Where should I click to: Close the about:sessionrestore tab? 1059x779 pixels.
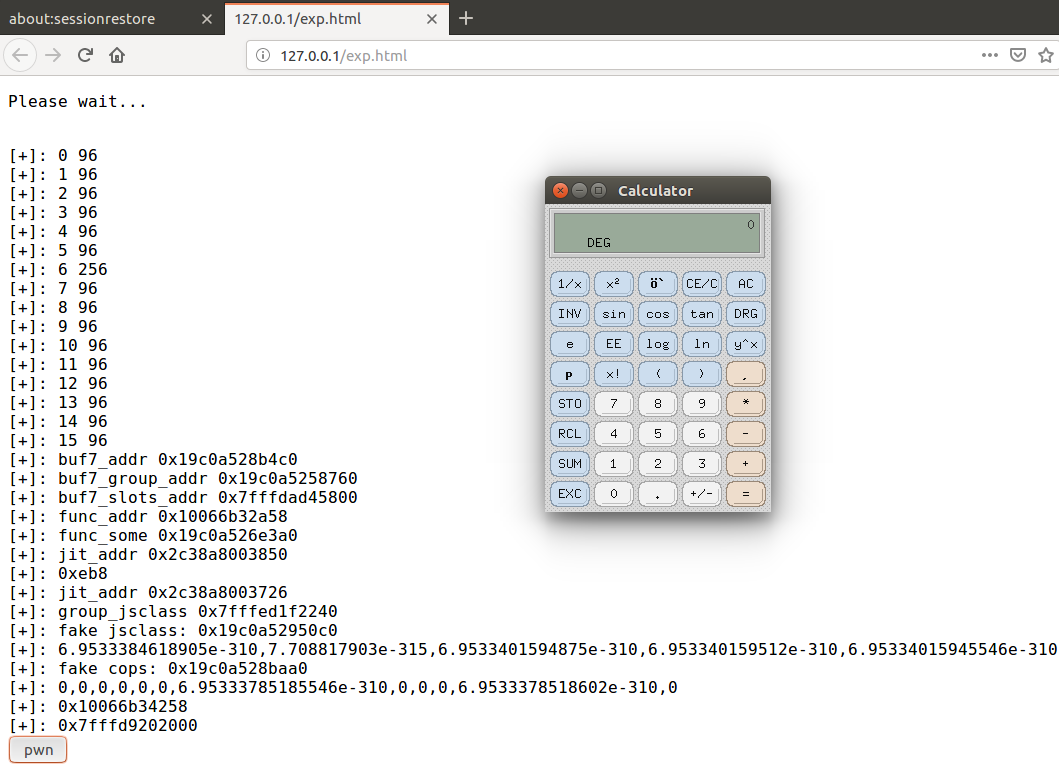207,19
